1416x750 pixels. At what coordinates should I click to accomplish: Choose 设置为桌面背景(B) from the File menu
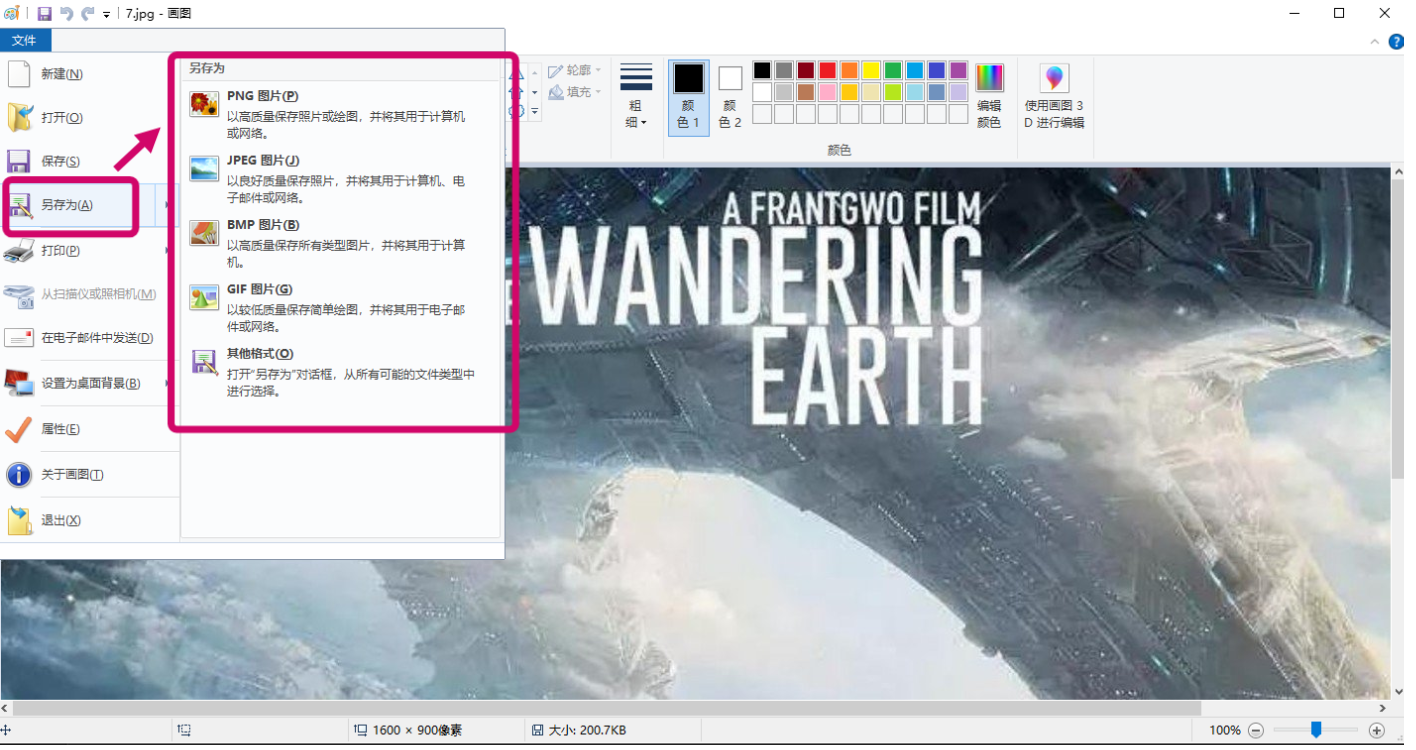[x=90, y=383]
